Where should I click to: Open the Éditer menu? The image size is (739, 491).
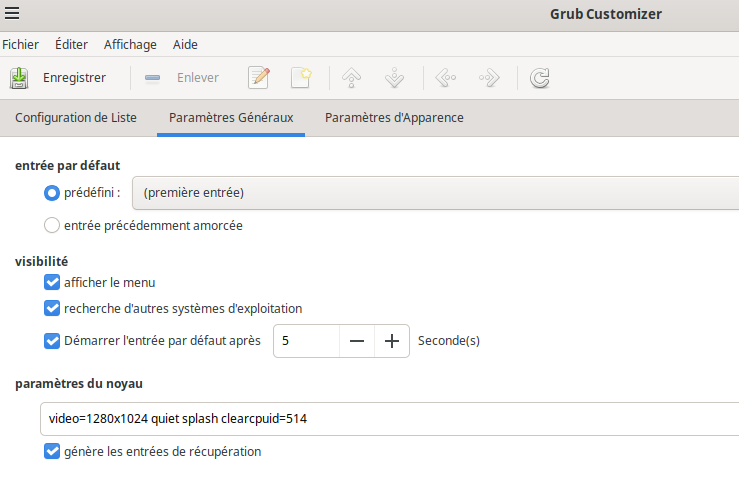(x=71, y=44)
